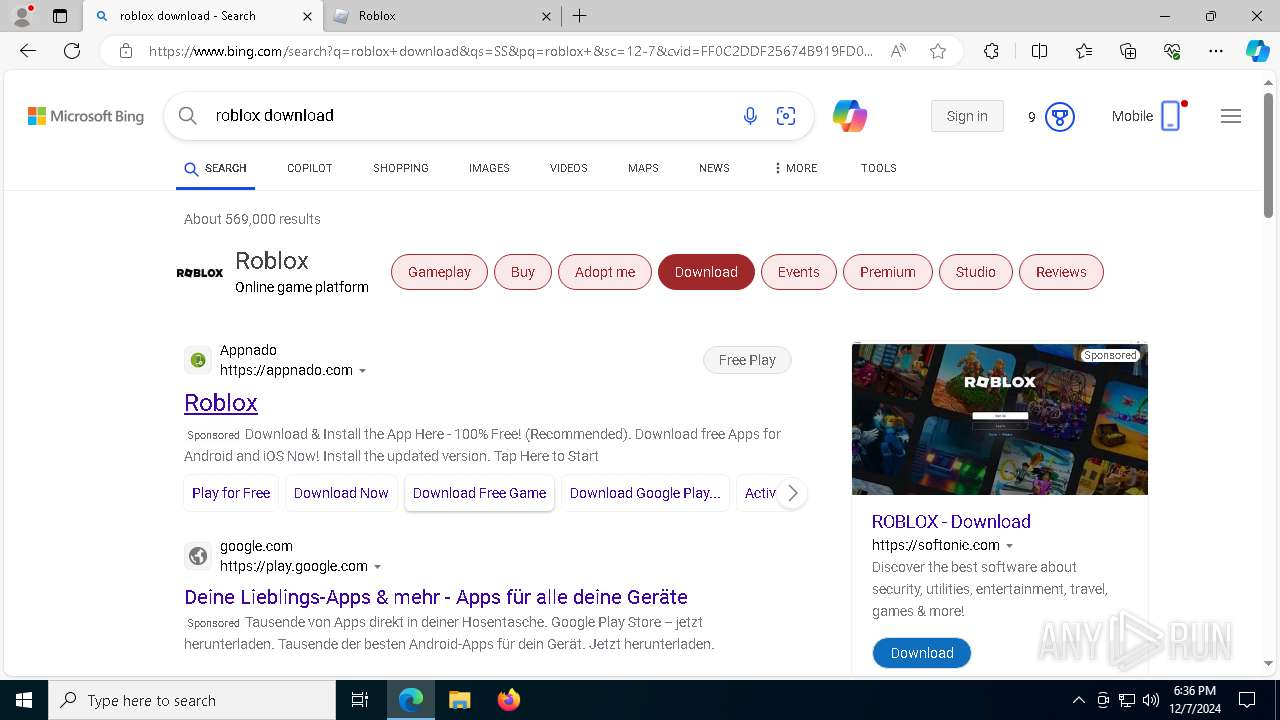This screenshot has width=1280, height=720.
Task: Open Play for Free sitelink
Action: point(231,493)
